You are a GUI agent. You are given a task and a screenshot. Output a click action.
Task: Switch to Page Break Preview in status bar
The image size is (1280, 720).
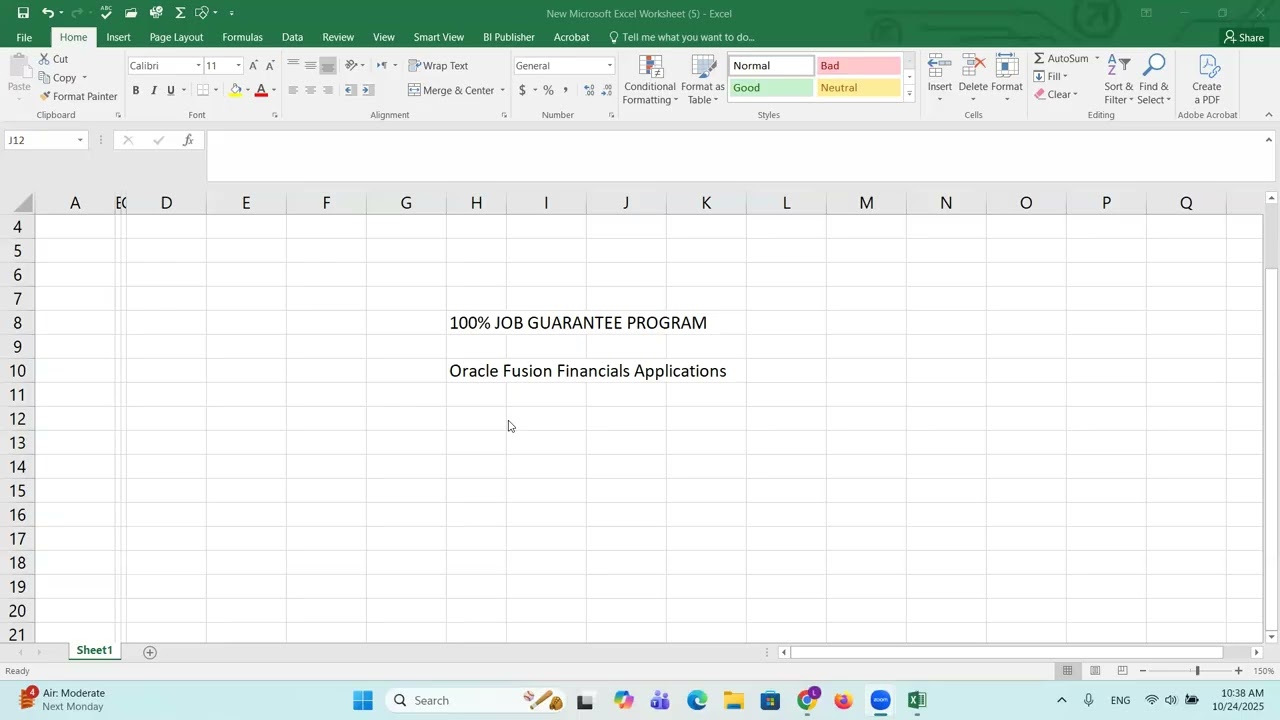point(1122,670)
